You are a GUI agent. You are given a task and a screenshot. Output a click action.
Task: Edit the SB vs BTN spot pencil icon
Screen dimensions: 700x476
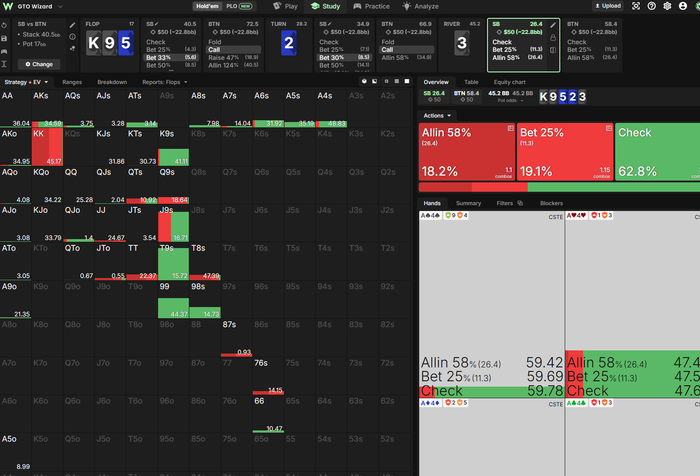point(72,25)
